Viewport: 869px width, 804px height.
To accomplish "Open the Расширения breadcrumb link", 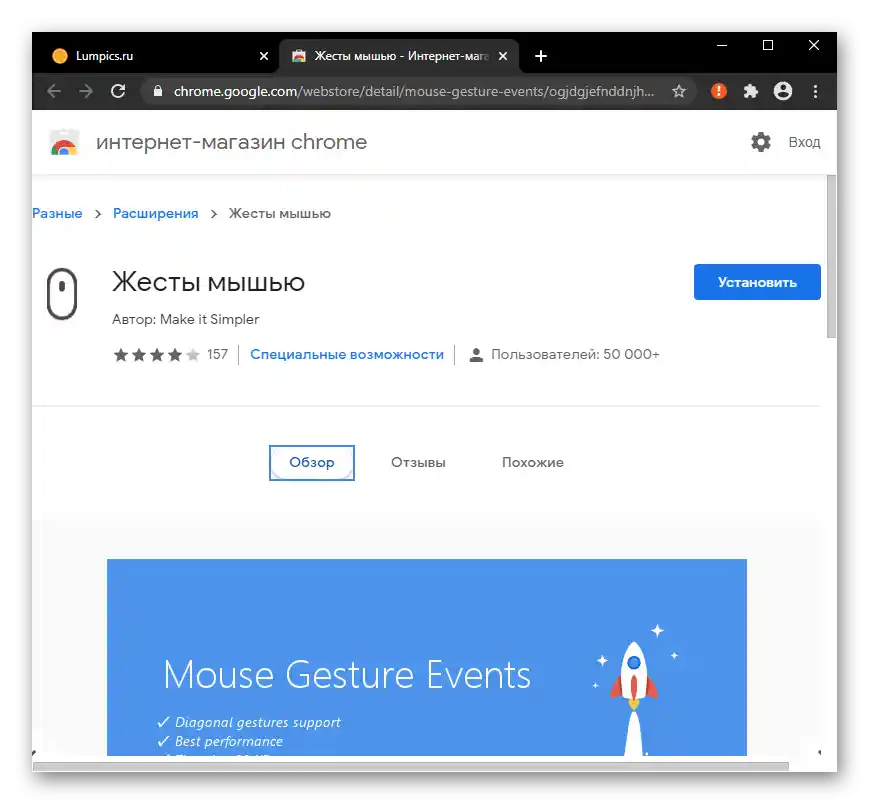I will (x=156, y=213).
